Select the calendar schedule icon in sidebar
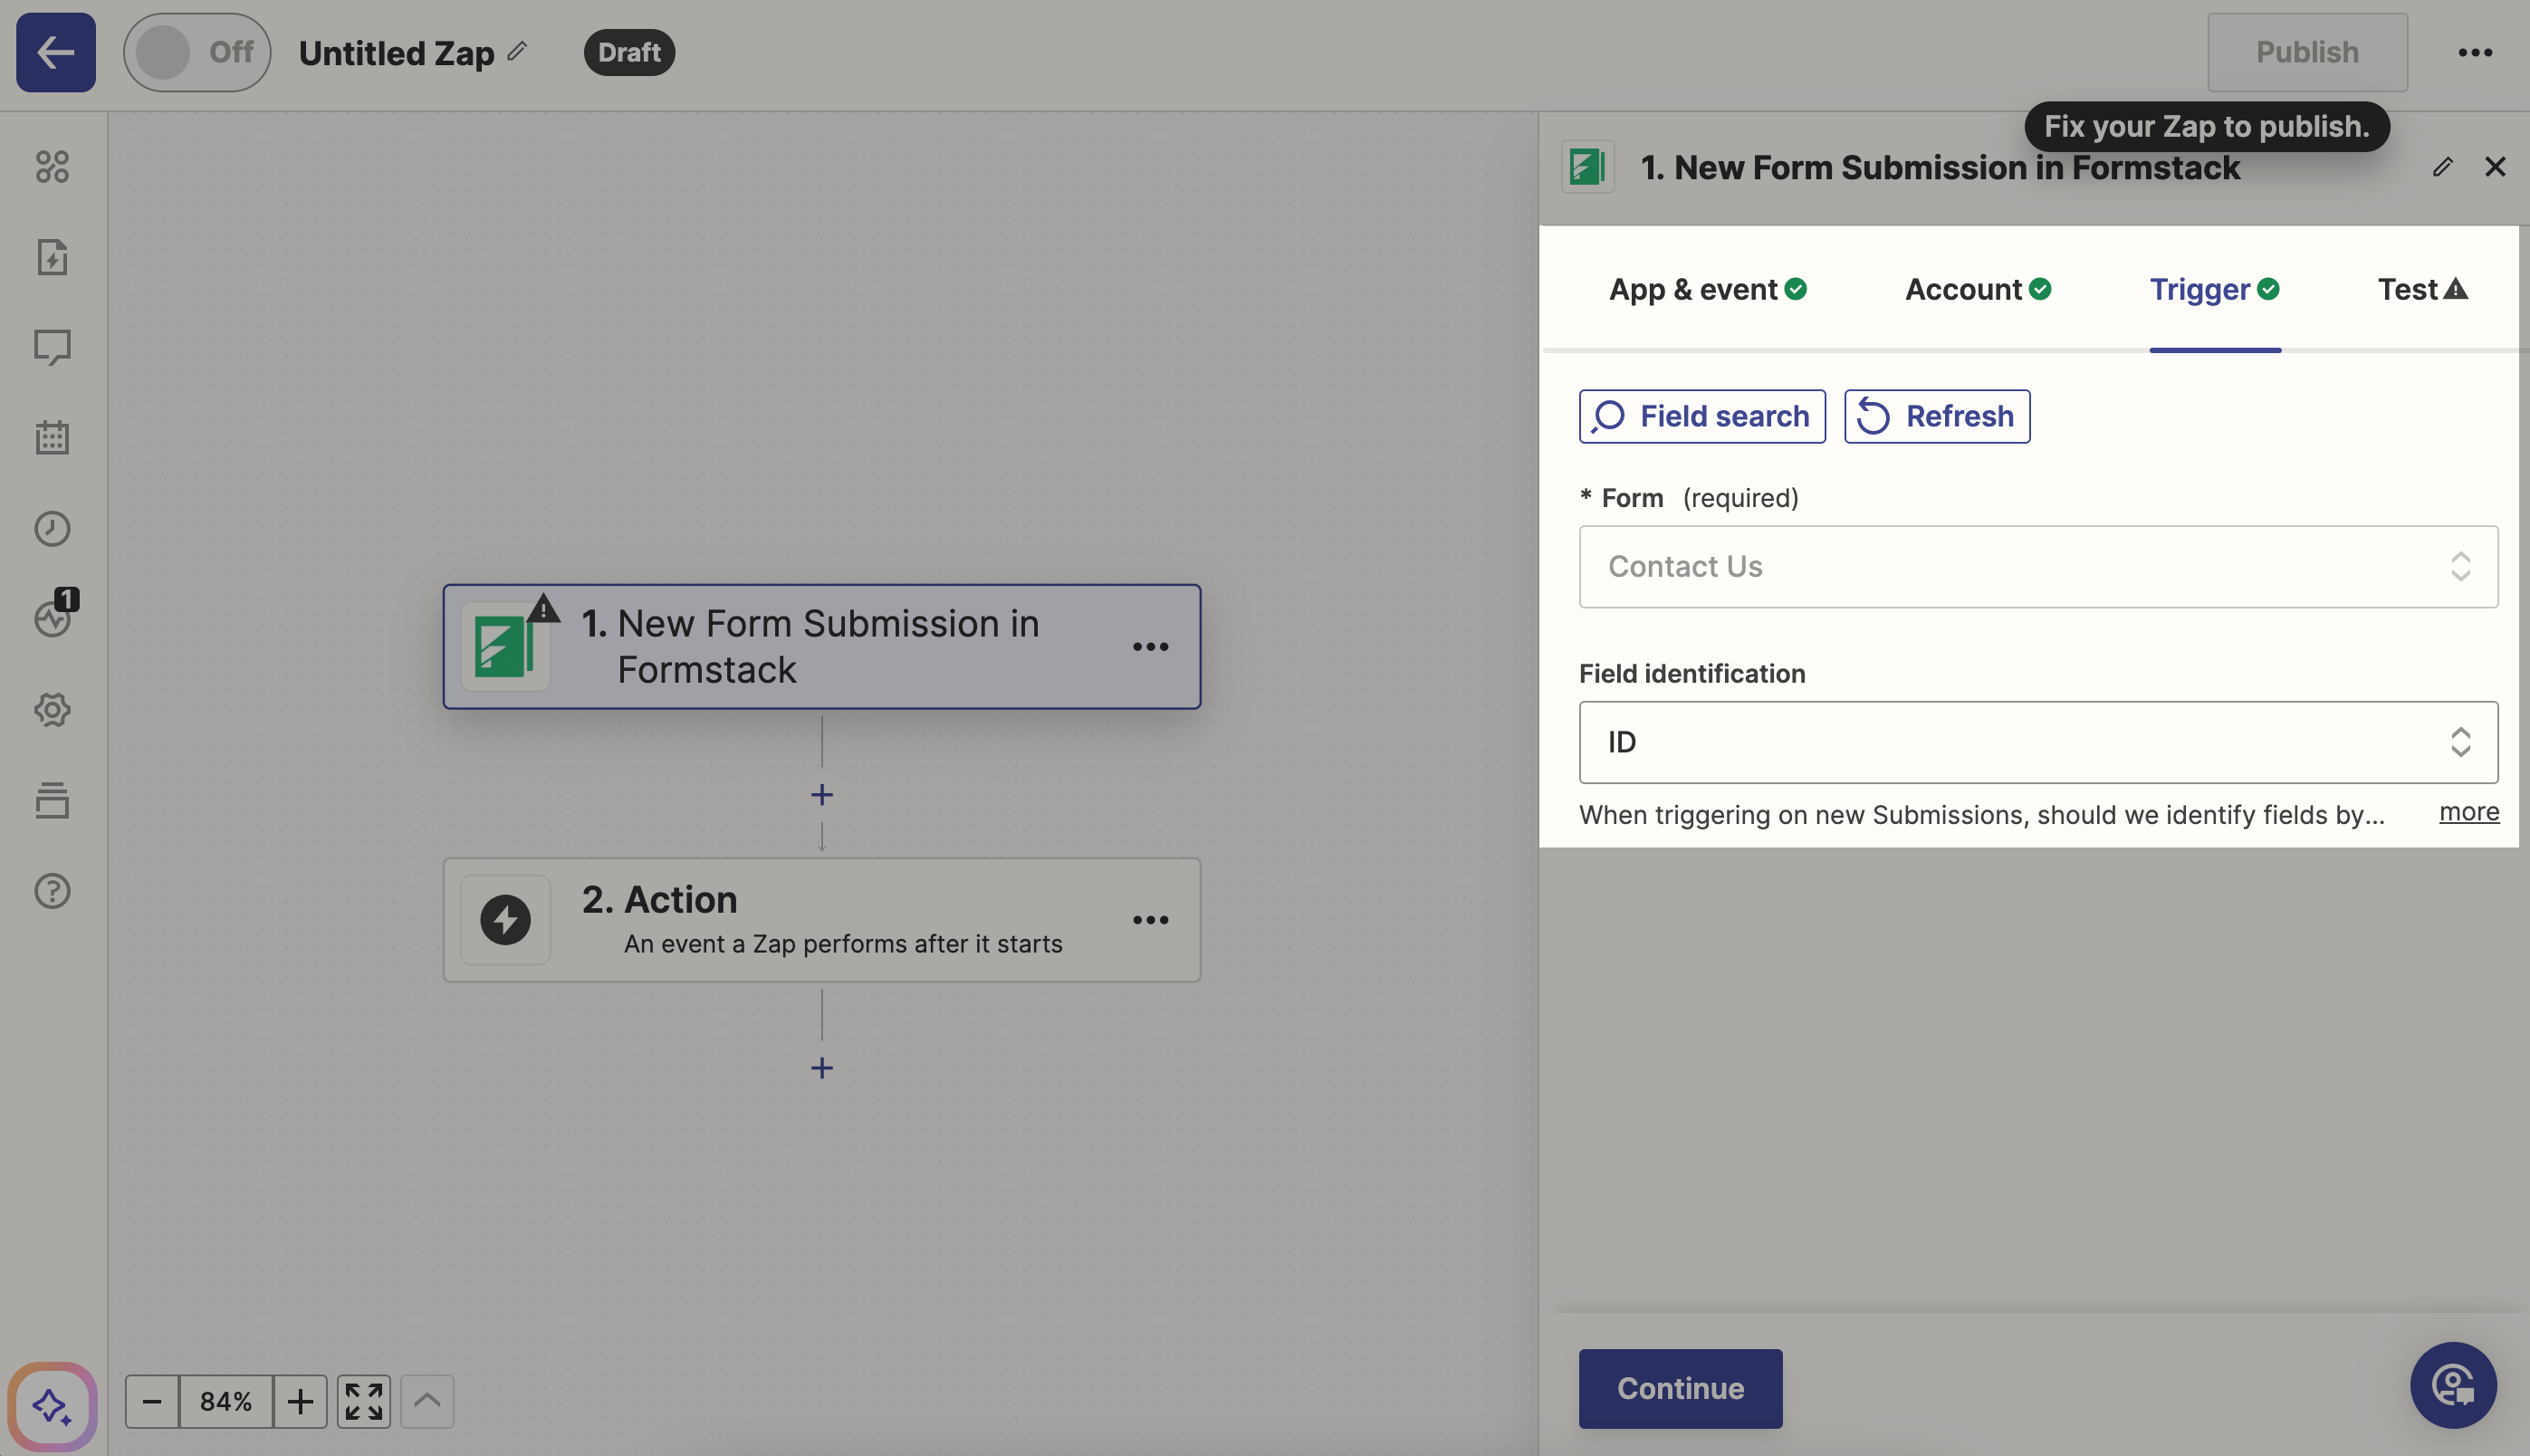 point(53,437)
